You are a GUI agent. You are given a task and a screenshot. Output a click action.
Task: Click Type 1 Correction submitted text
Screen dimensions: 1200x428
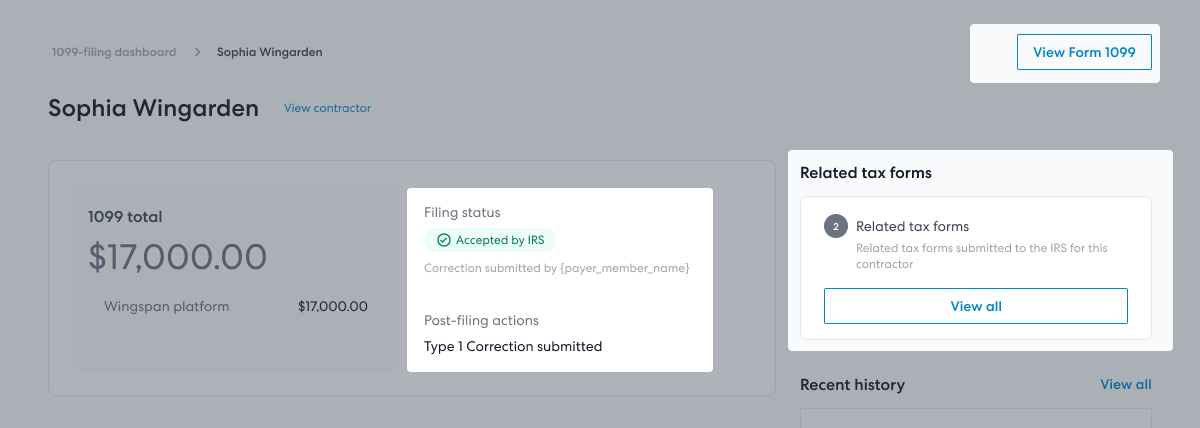tap(513, 347)
